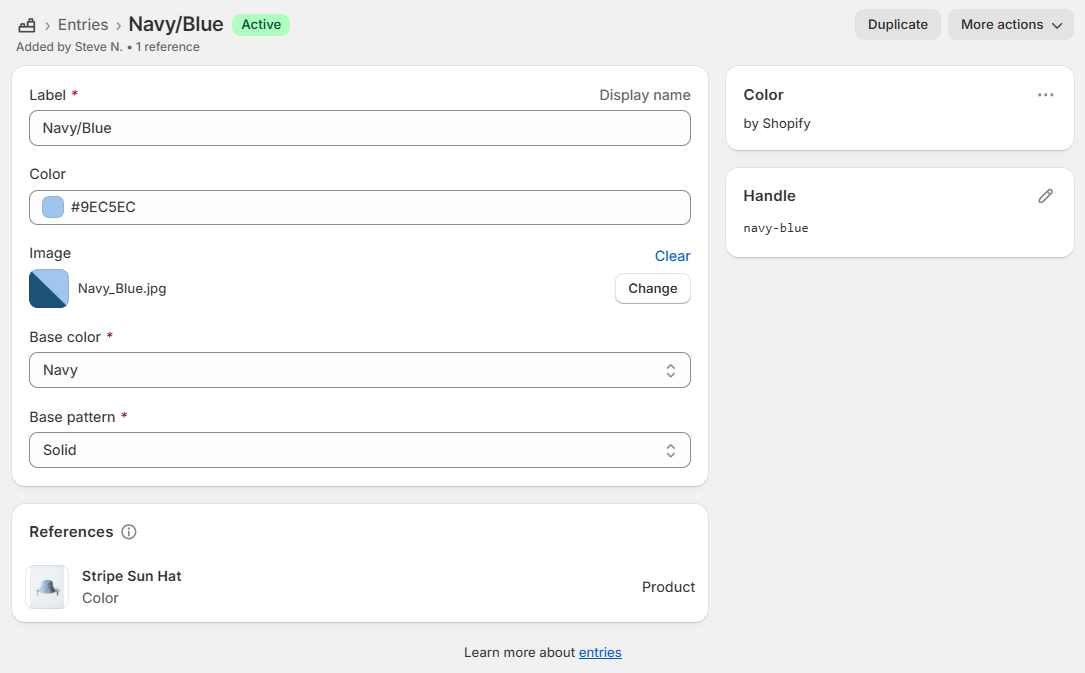Click the Active status badge
Screen dimensions: 1085x673
pos(261,25)
